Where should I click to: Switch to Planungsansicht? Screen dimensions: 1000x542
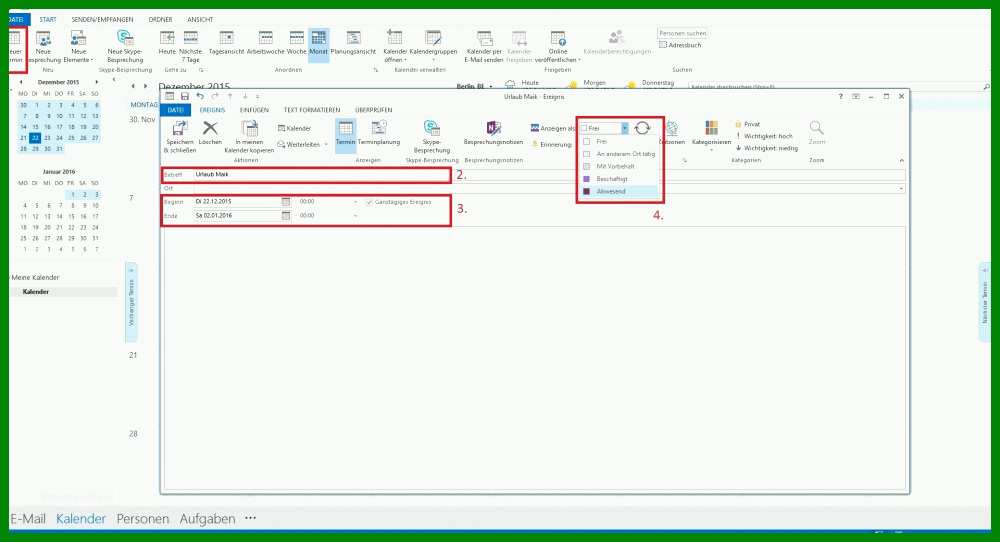(353, 43)
